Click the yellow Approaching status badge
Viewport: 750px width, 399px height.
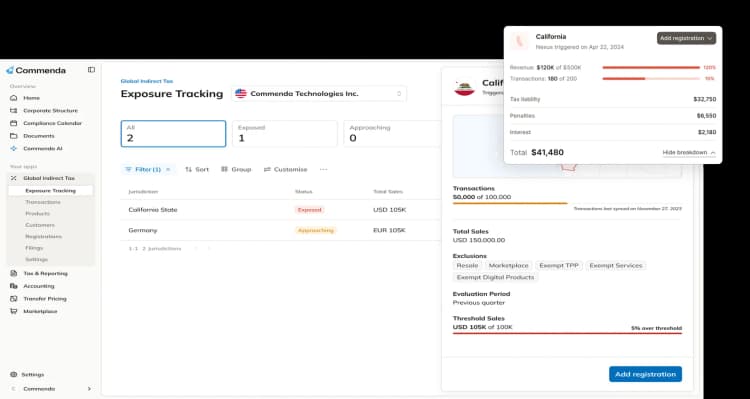point(316,230)
